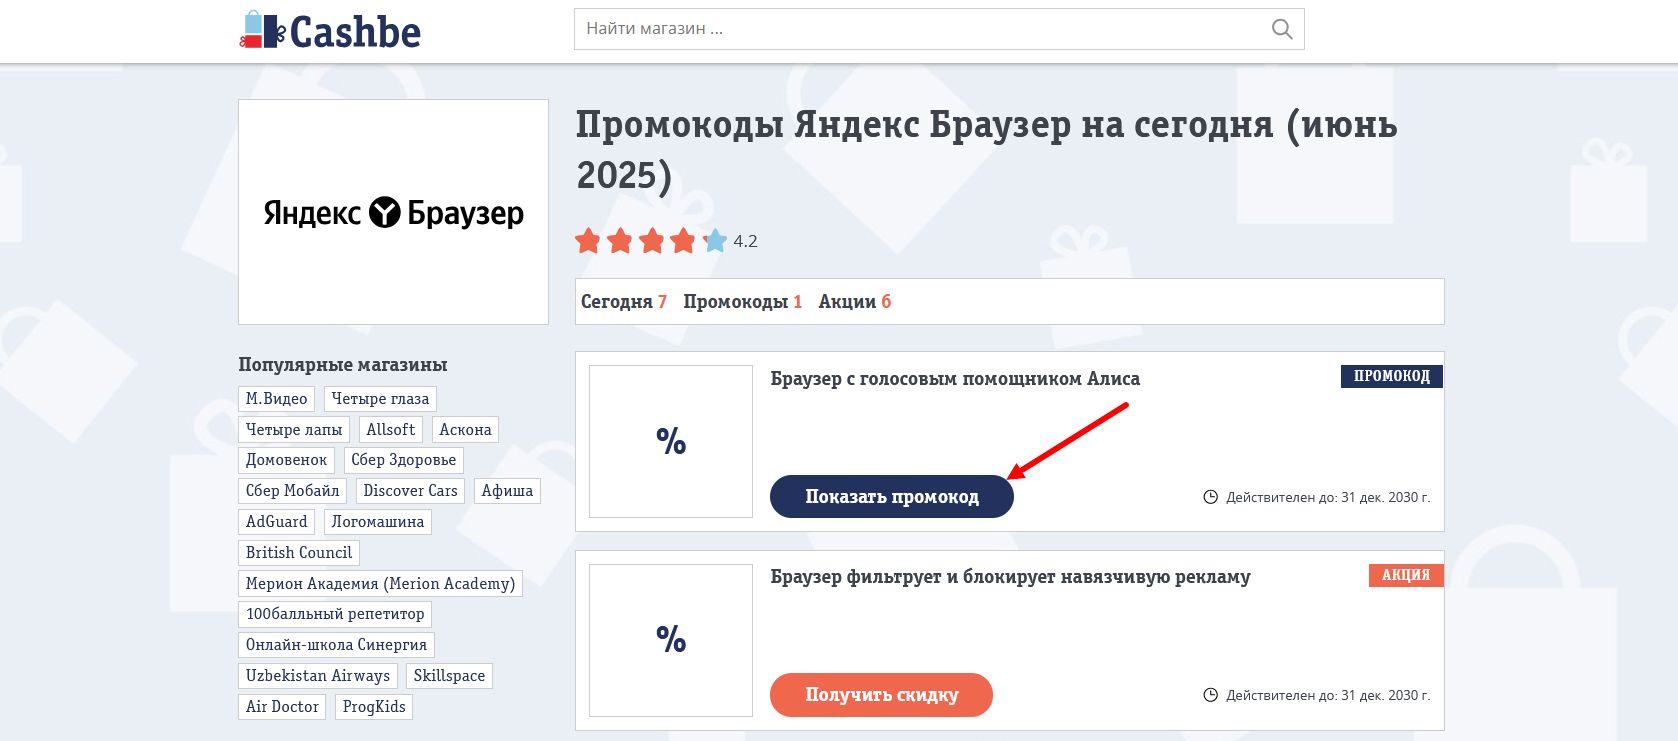This screenshot has width=1678, height=741.
Task: Open the Мерион Академия store link
Action: 381,584
